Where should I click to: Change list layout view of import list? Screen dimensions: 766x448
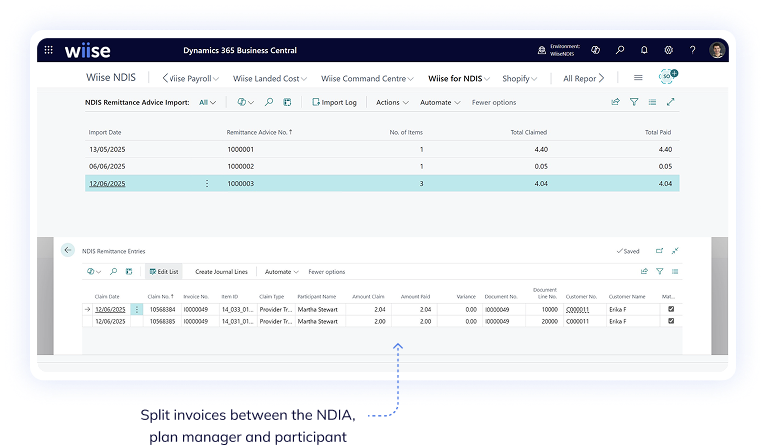pyautogui.click(x=652, y=102)
